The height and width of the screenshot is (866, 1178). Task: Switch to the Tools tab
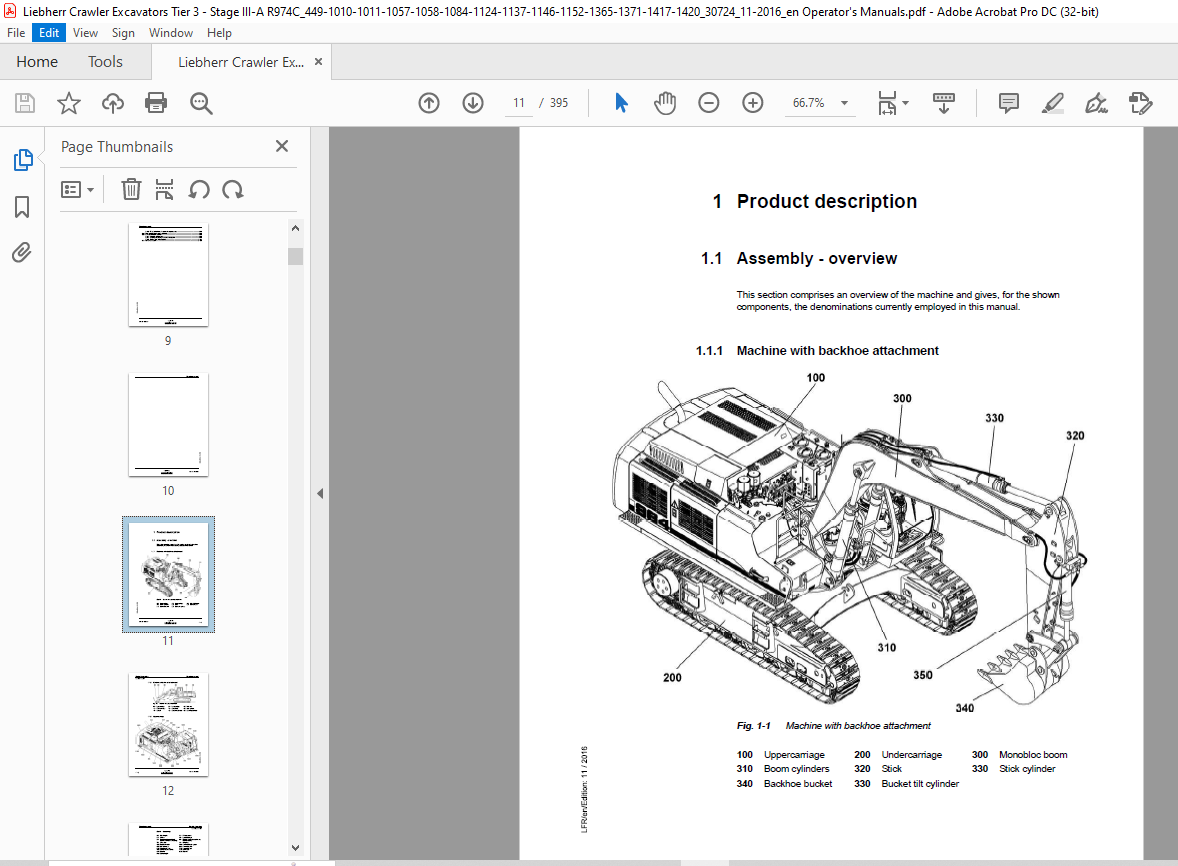(x=105, y=62)
